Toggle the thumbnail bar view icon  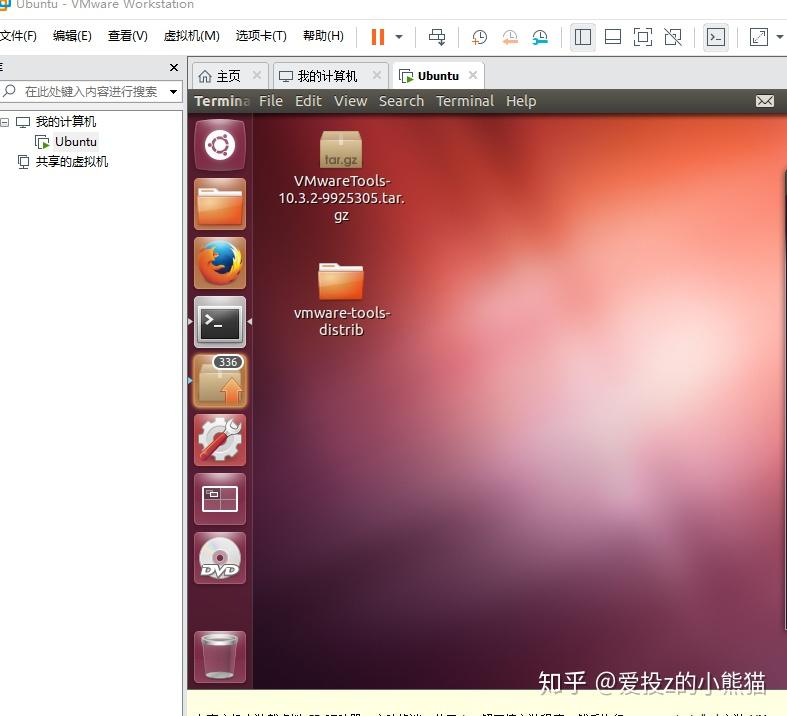[613, 37]
